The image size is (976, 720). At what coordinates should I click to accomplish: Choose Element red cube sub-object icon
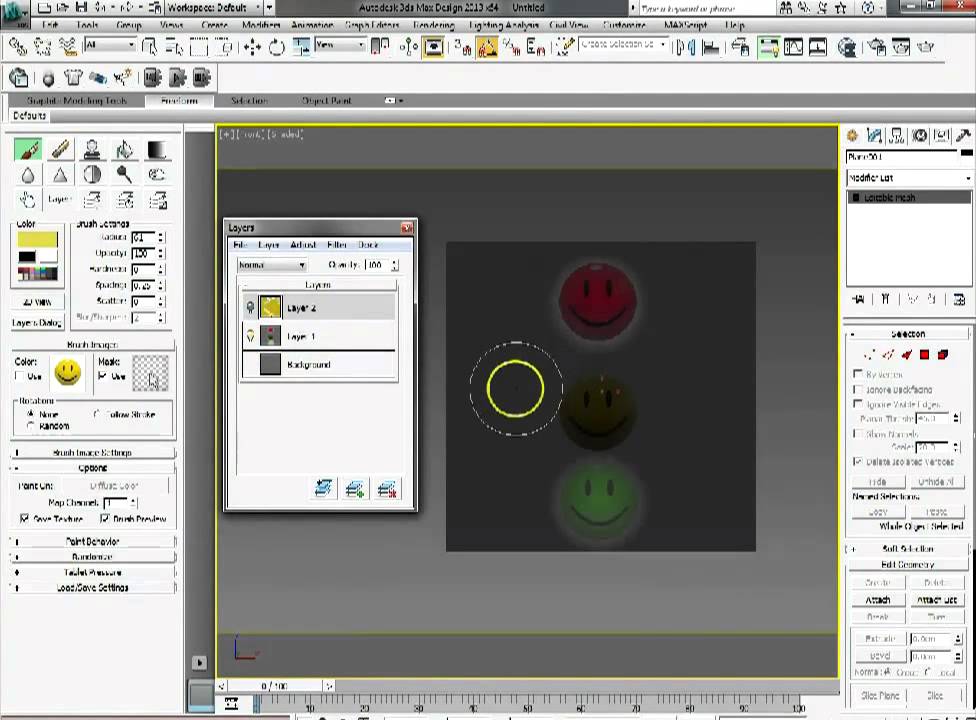click(943, 355)
